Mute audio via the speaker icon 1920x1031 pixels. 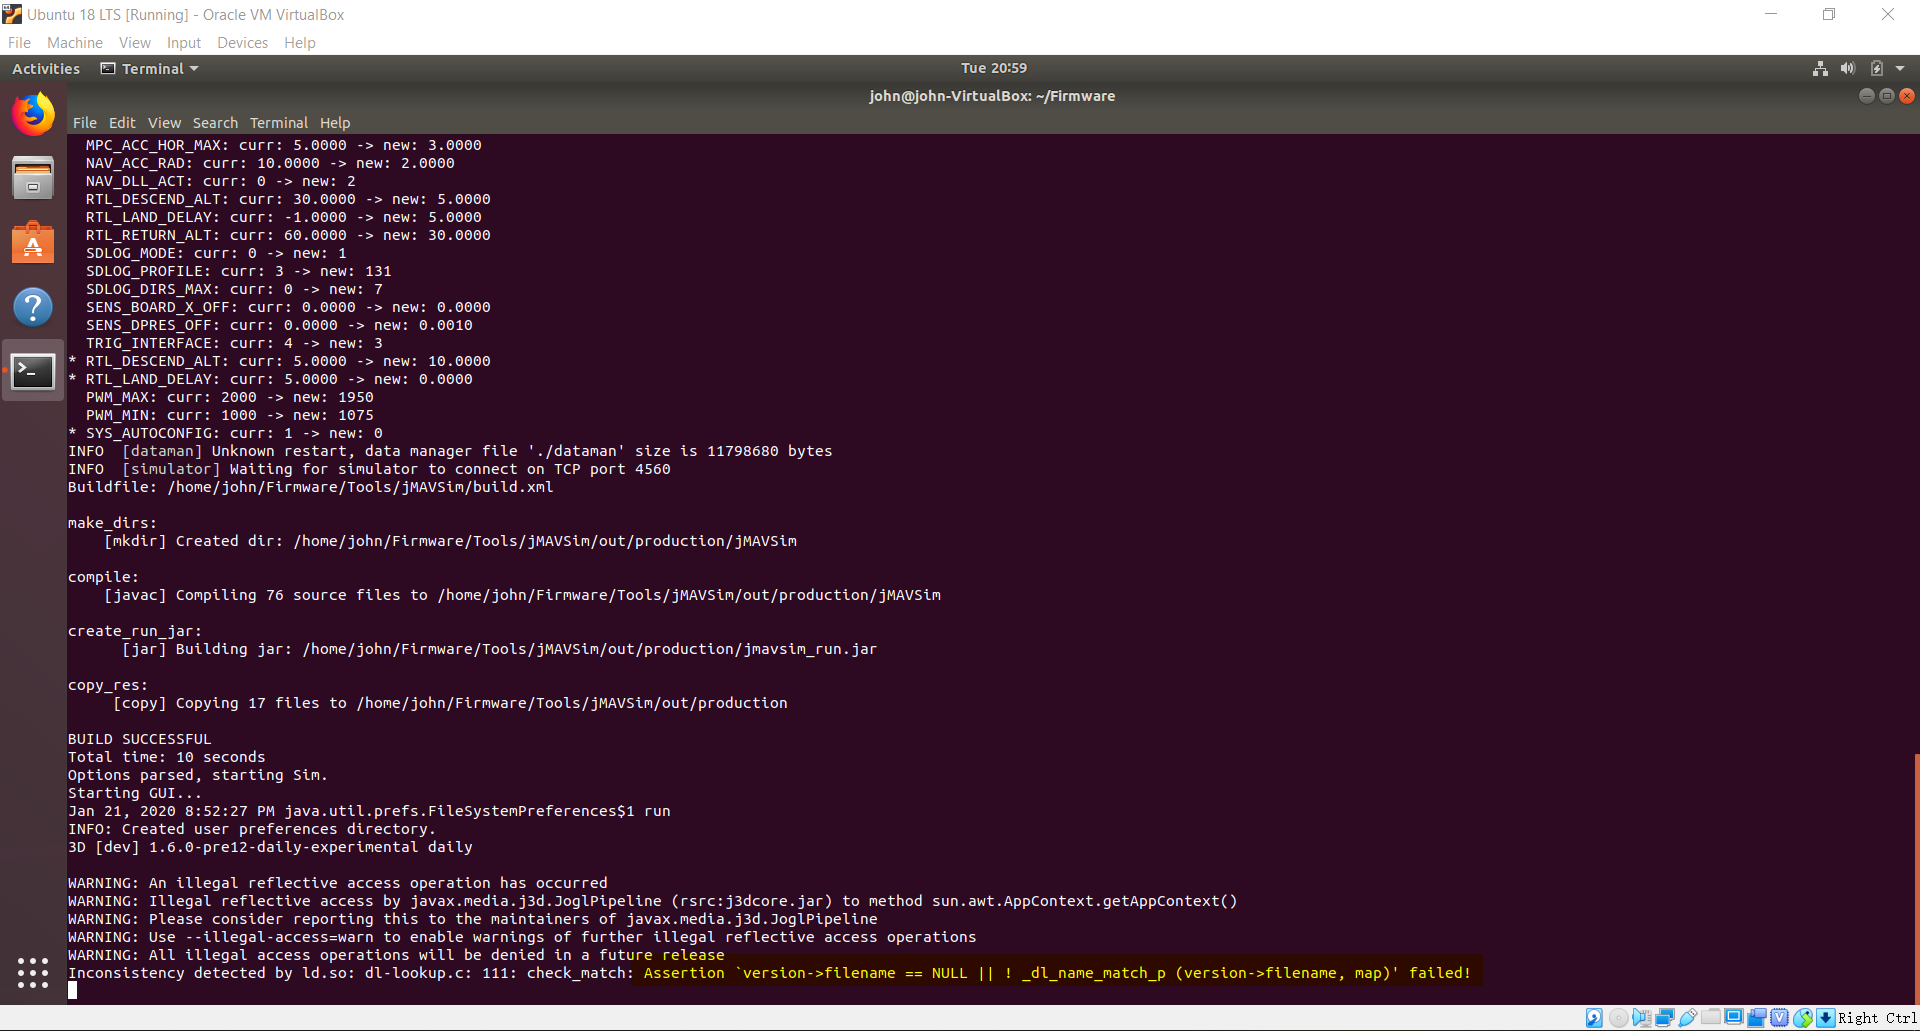pos(1846,68)
